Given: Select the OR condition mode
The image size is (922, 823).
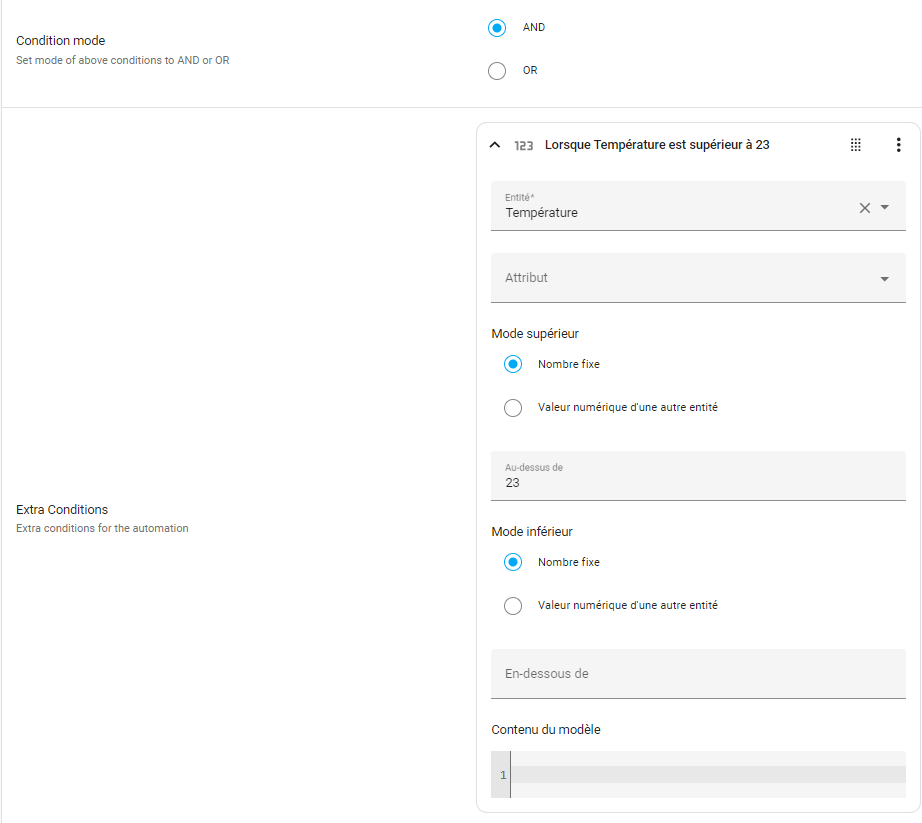Looking at the screenshot, I should (x=497, y=71).
